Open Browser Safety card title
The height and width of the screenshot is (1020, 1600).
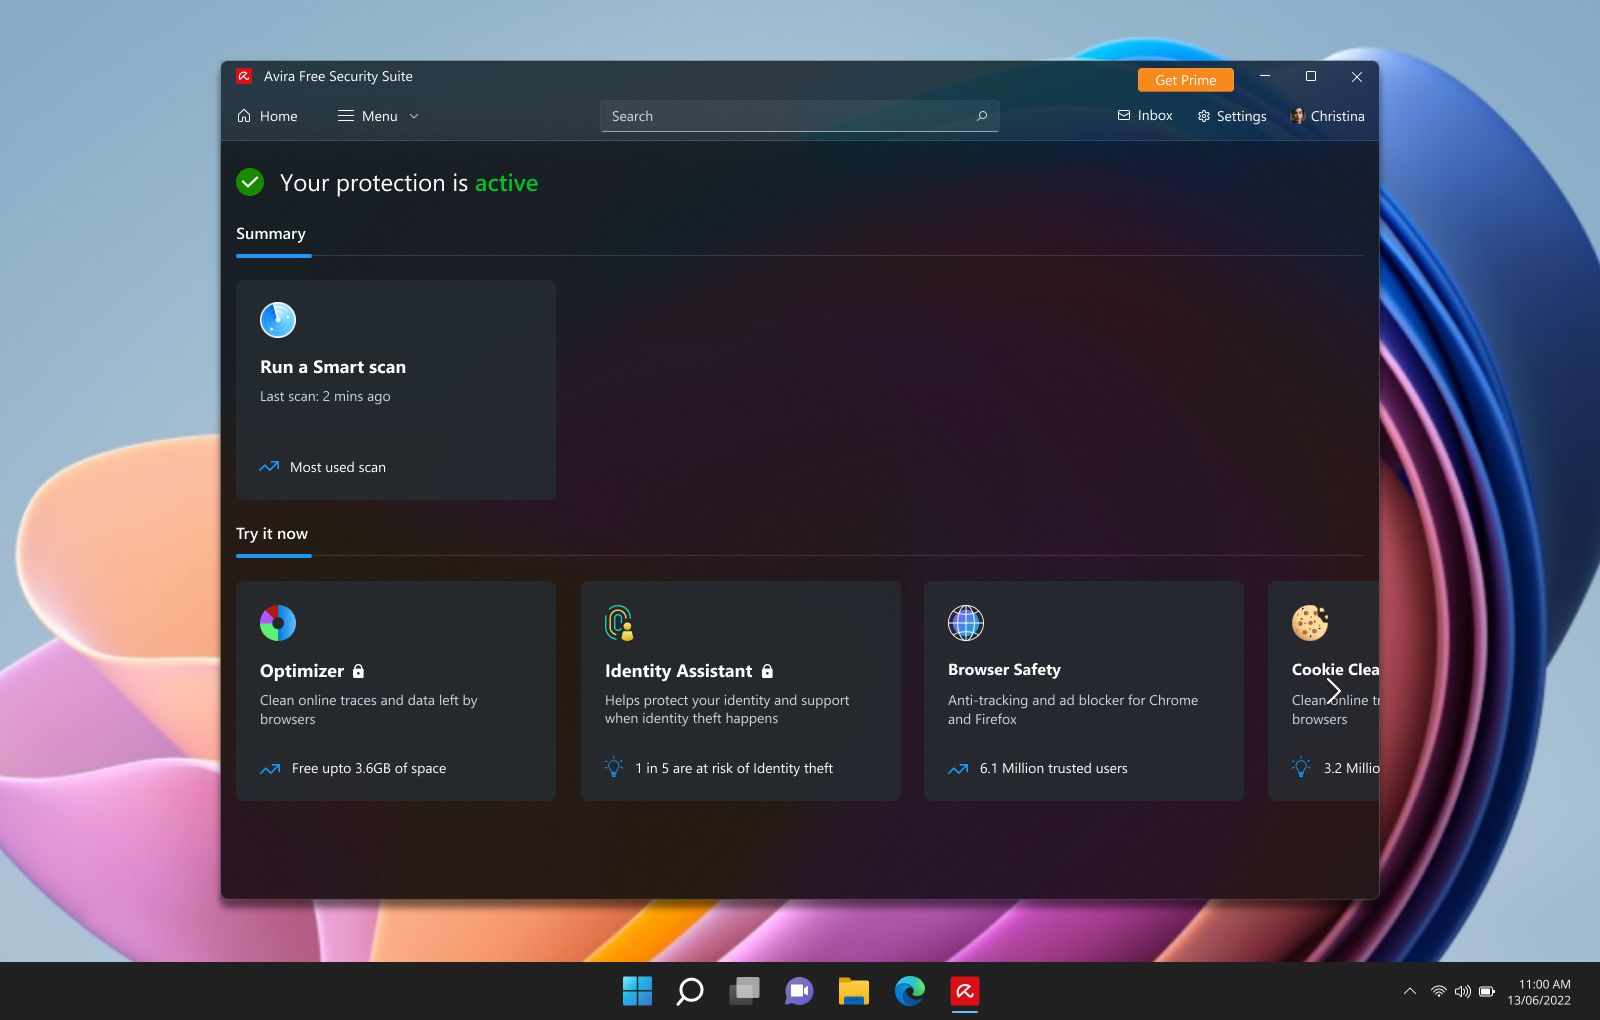point(1004,670)
